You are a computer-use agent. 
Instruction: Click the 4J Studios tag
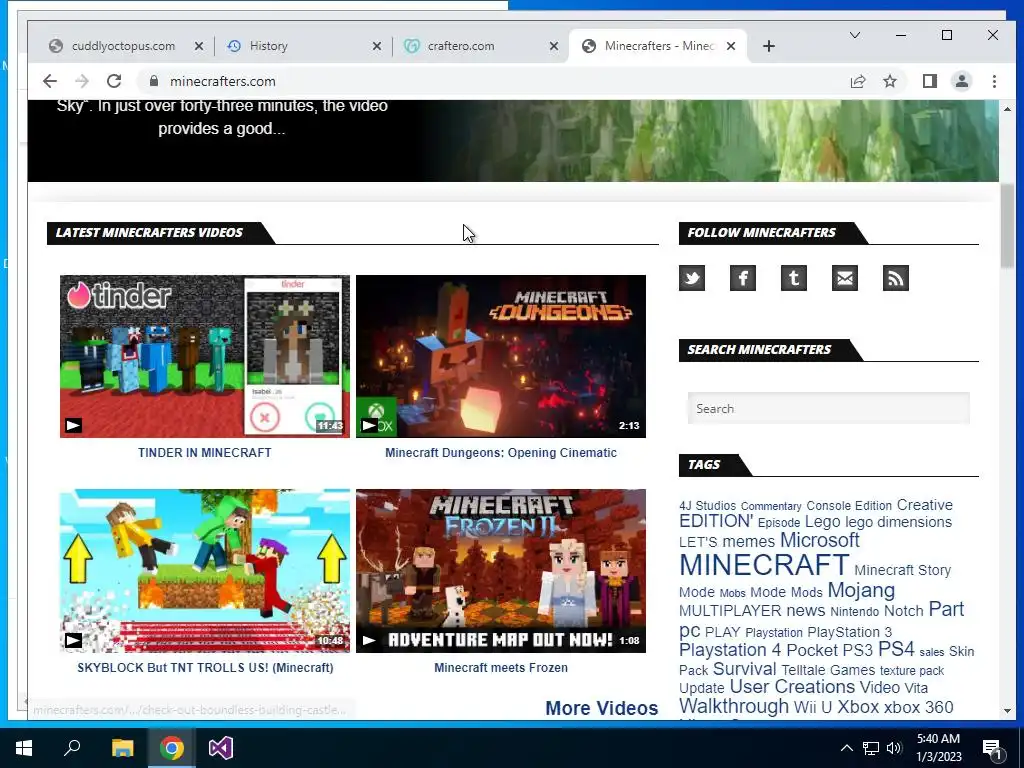point(707,505)
